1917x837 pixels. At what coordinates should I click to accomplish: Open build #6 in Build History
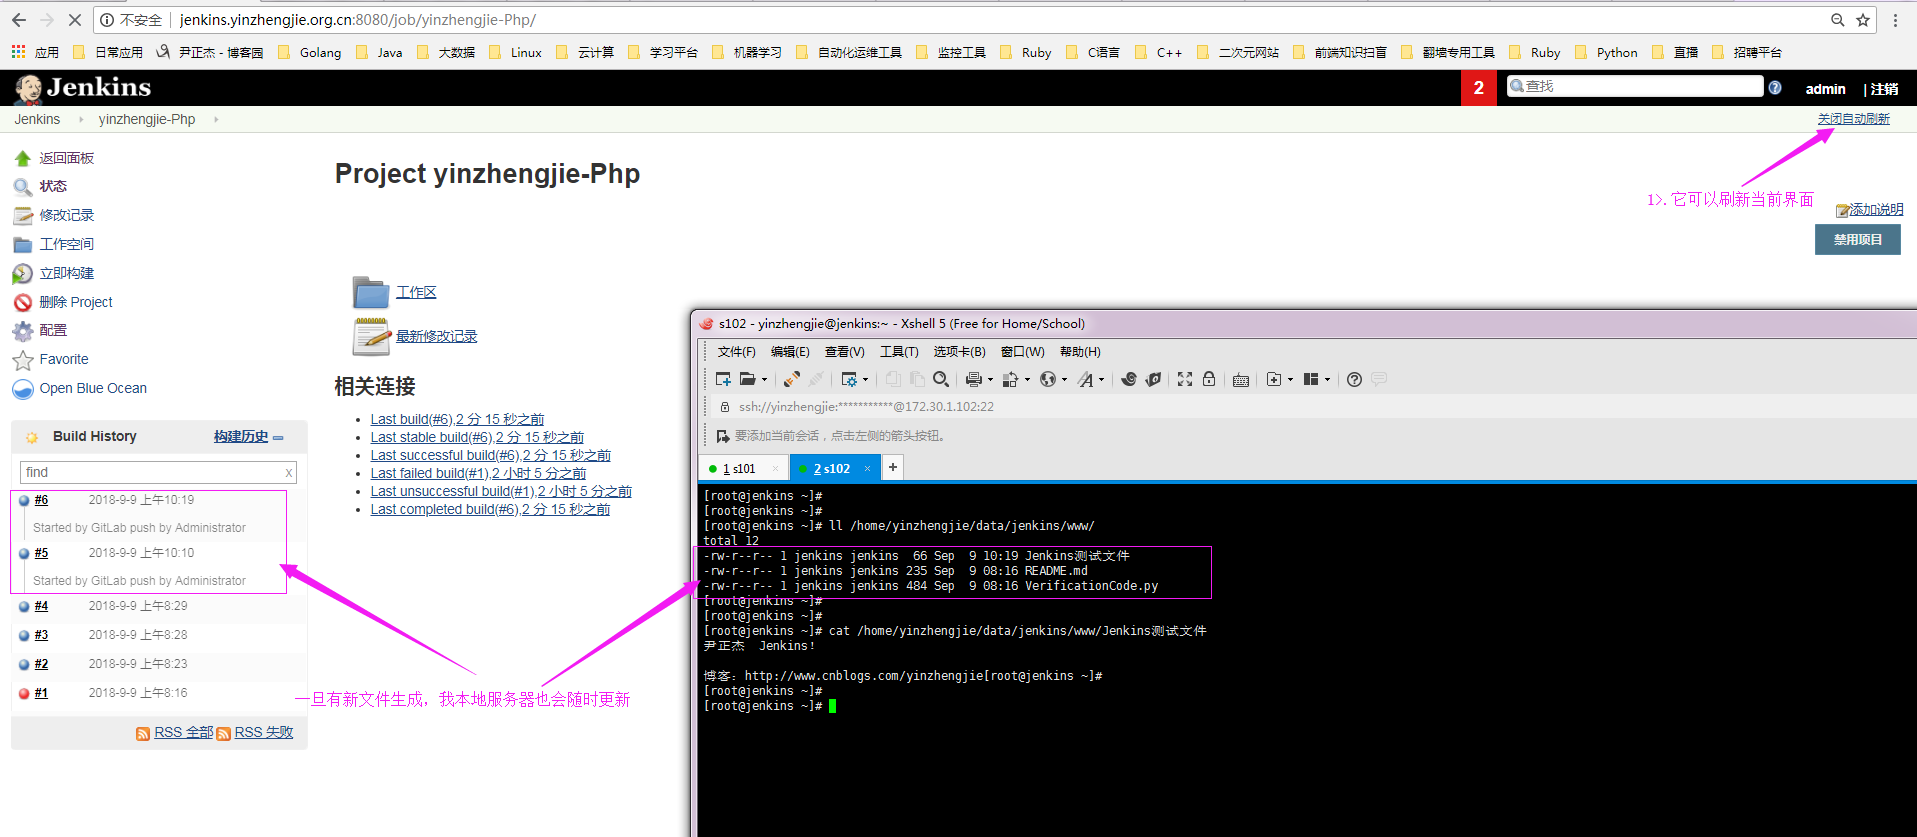point(41,500)
